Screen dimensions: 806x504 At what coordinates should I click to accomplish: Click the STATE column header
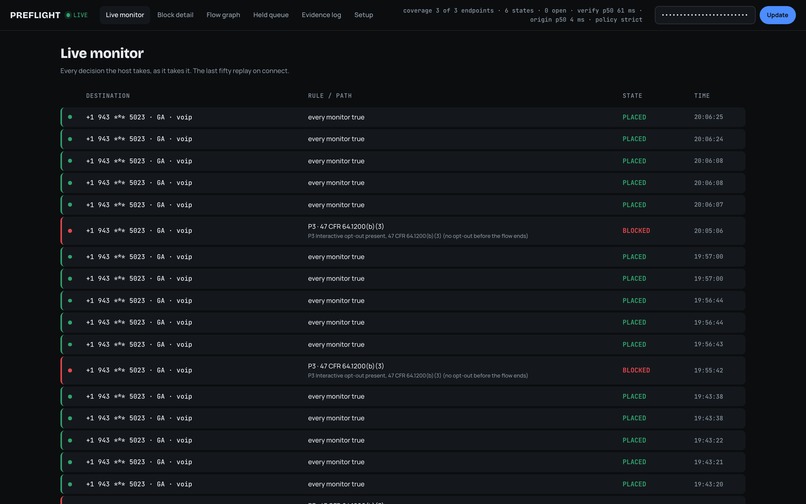(632, 96)
